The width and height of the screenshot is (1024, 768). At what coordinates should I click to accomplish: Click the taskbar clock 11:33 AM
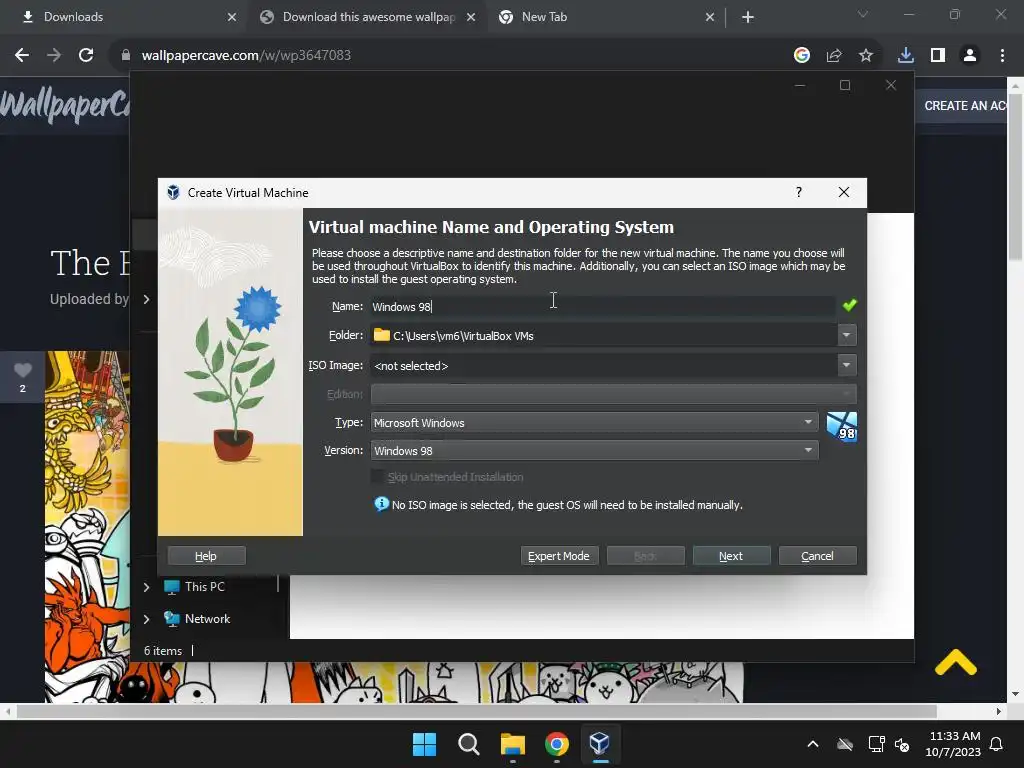953,744
